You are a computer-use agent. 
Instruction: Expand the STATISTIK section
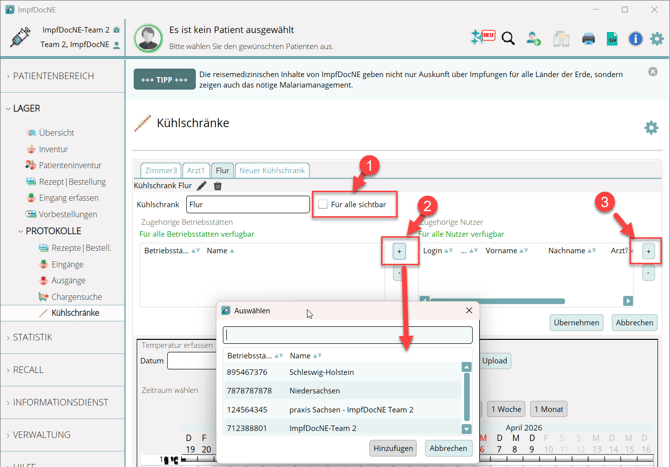coord(33,337)
